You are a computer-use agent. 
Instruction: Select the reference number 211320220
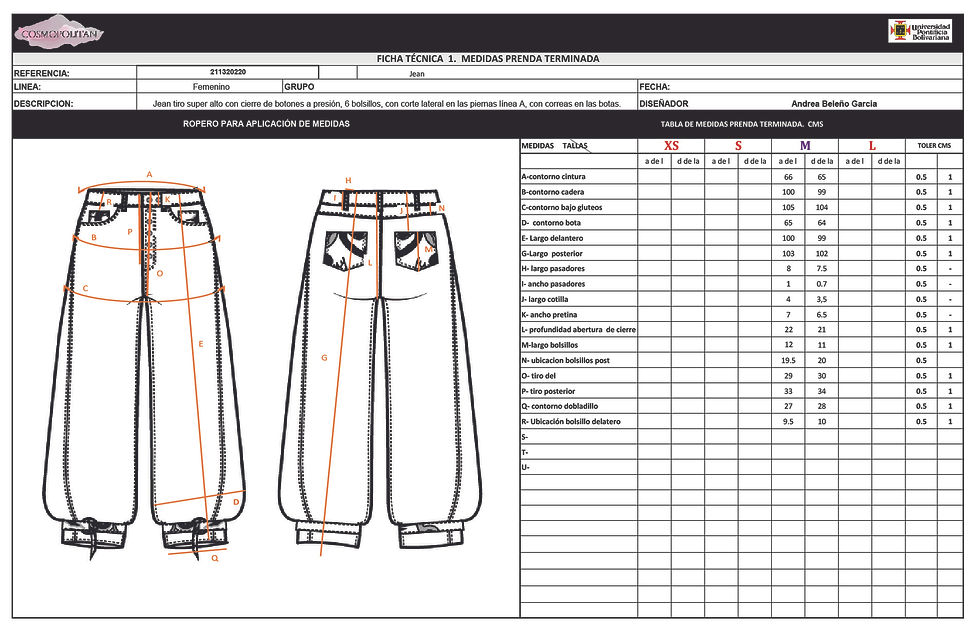[x=228, y=72]
